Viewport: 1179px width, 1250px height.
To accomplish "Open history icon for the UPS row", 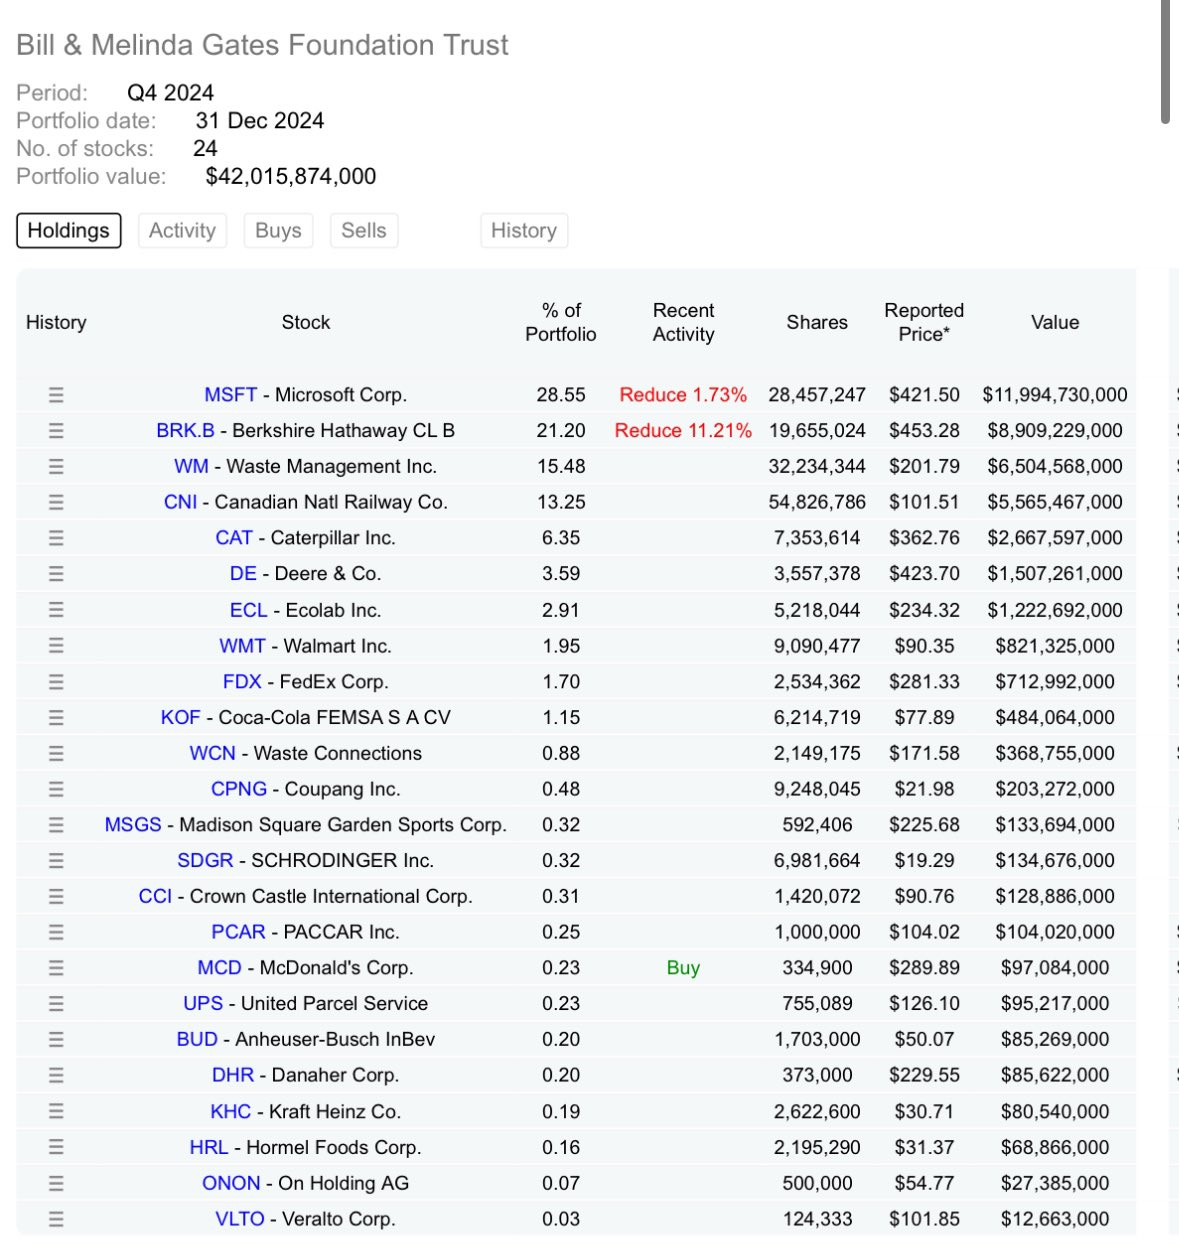I will [56, 1004].
